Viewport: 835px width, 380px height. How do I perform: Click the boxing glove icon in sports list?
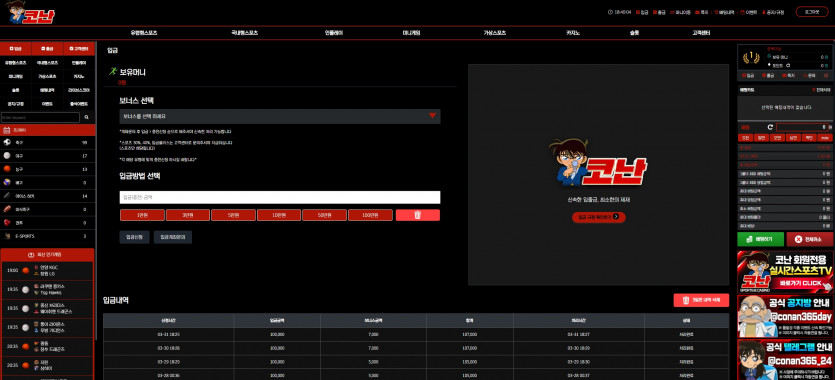coord(7,222)
